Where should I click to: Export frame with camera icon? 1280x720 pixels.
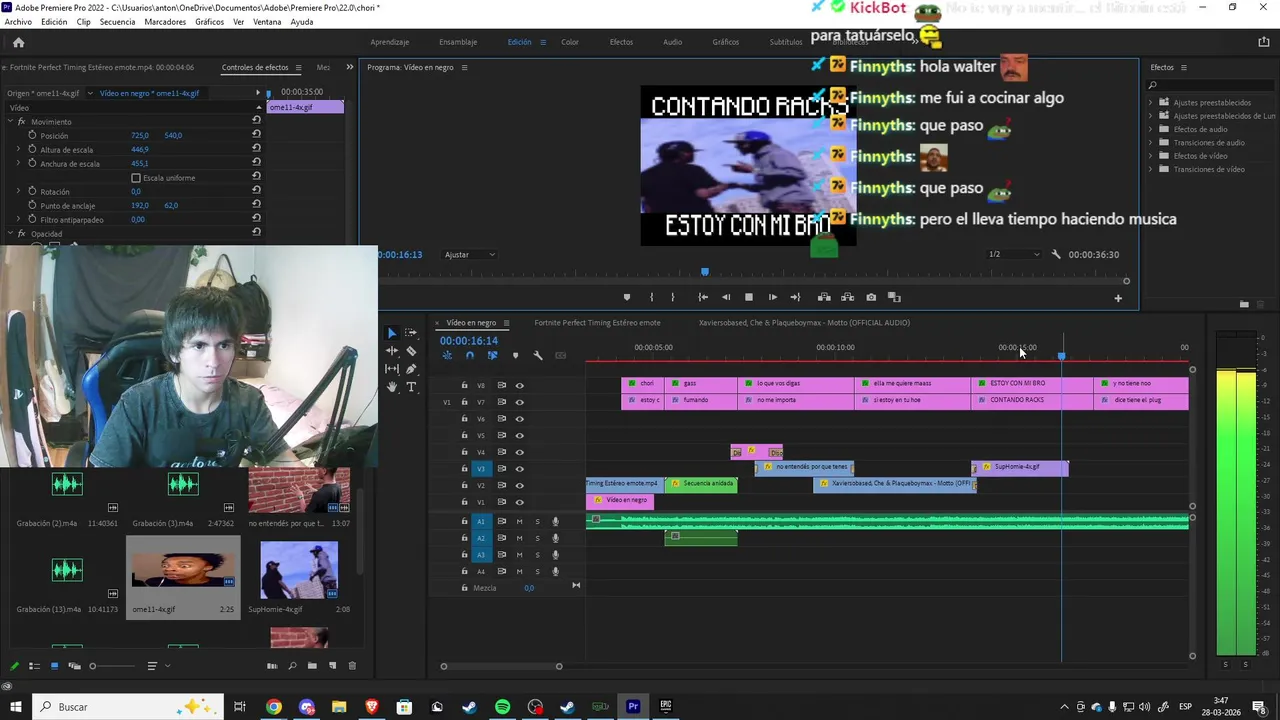tap(871, 297)
